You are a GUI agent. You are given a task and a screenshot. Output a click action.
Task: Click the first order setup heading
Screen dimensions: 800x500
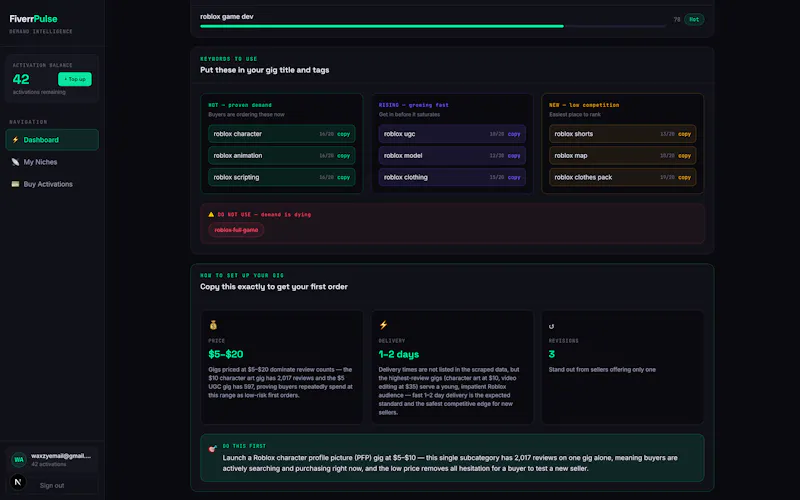pos(273,287)
